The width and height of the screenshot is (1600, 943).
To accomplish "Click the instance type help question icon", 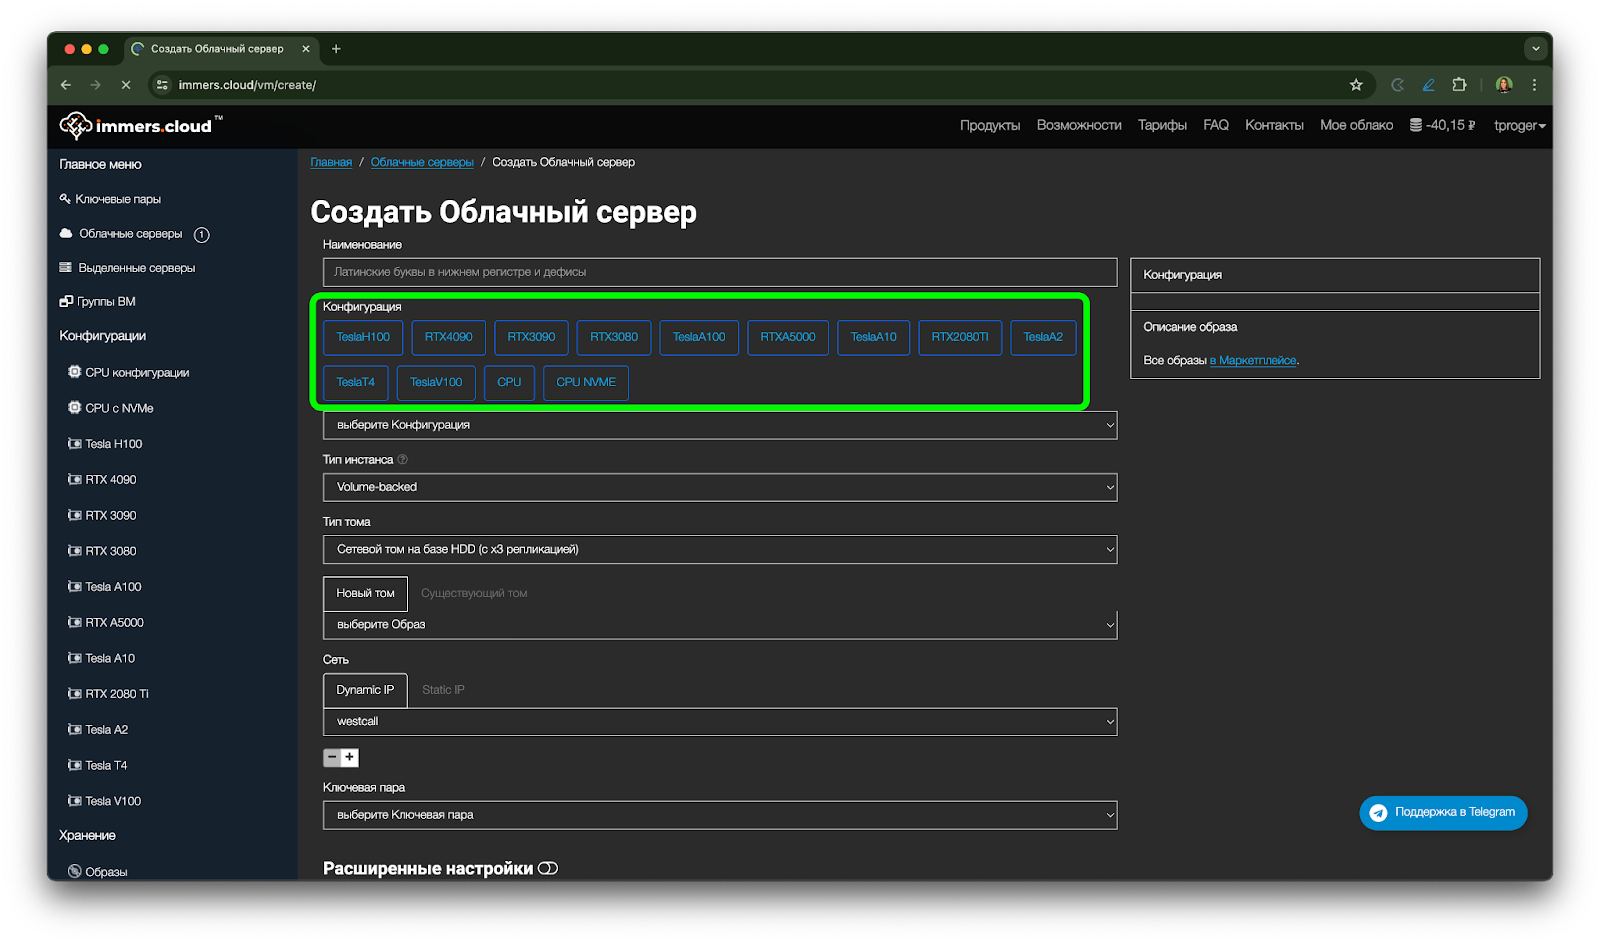I will (x=403, y=460).
